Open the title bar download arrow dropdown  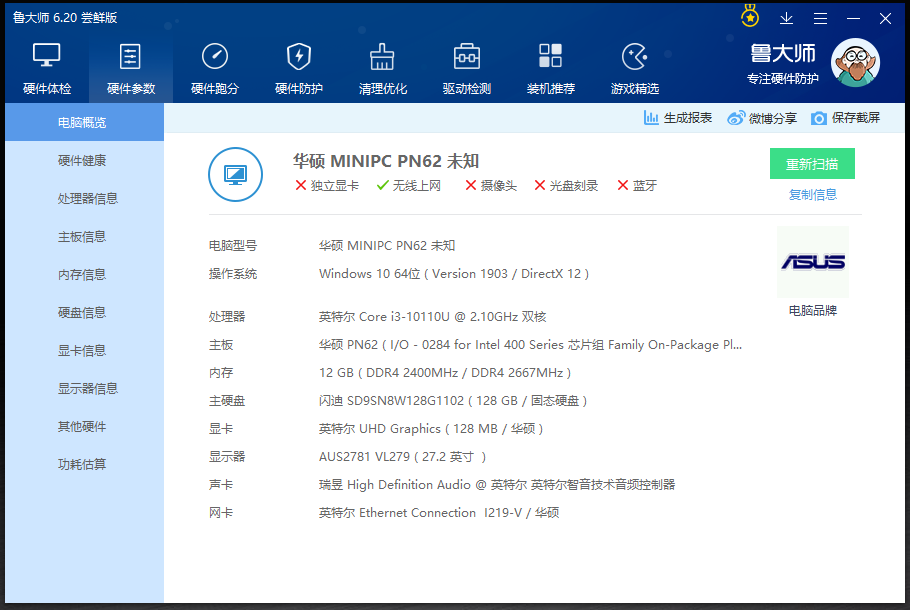[787, 18]
